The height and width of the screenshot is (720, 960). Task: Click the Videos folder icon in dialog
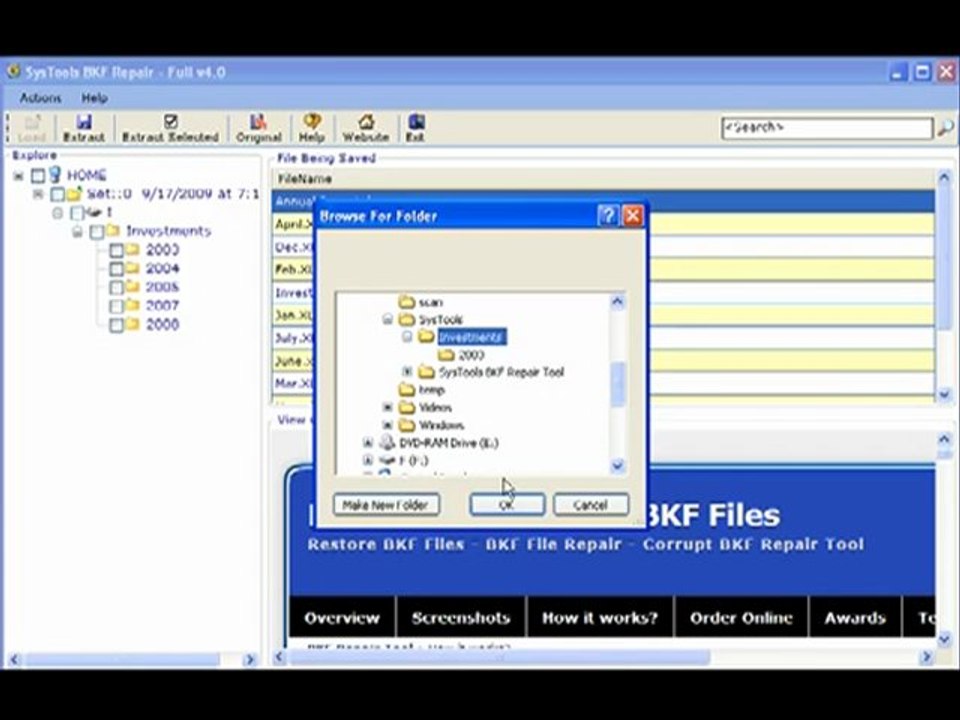(407, 407)
